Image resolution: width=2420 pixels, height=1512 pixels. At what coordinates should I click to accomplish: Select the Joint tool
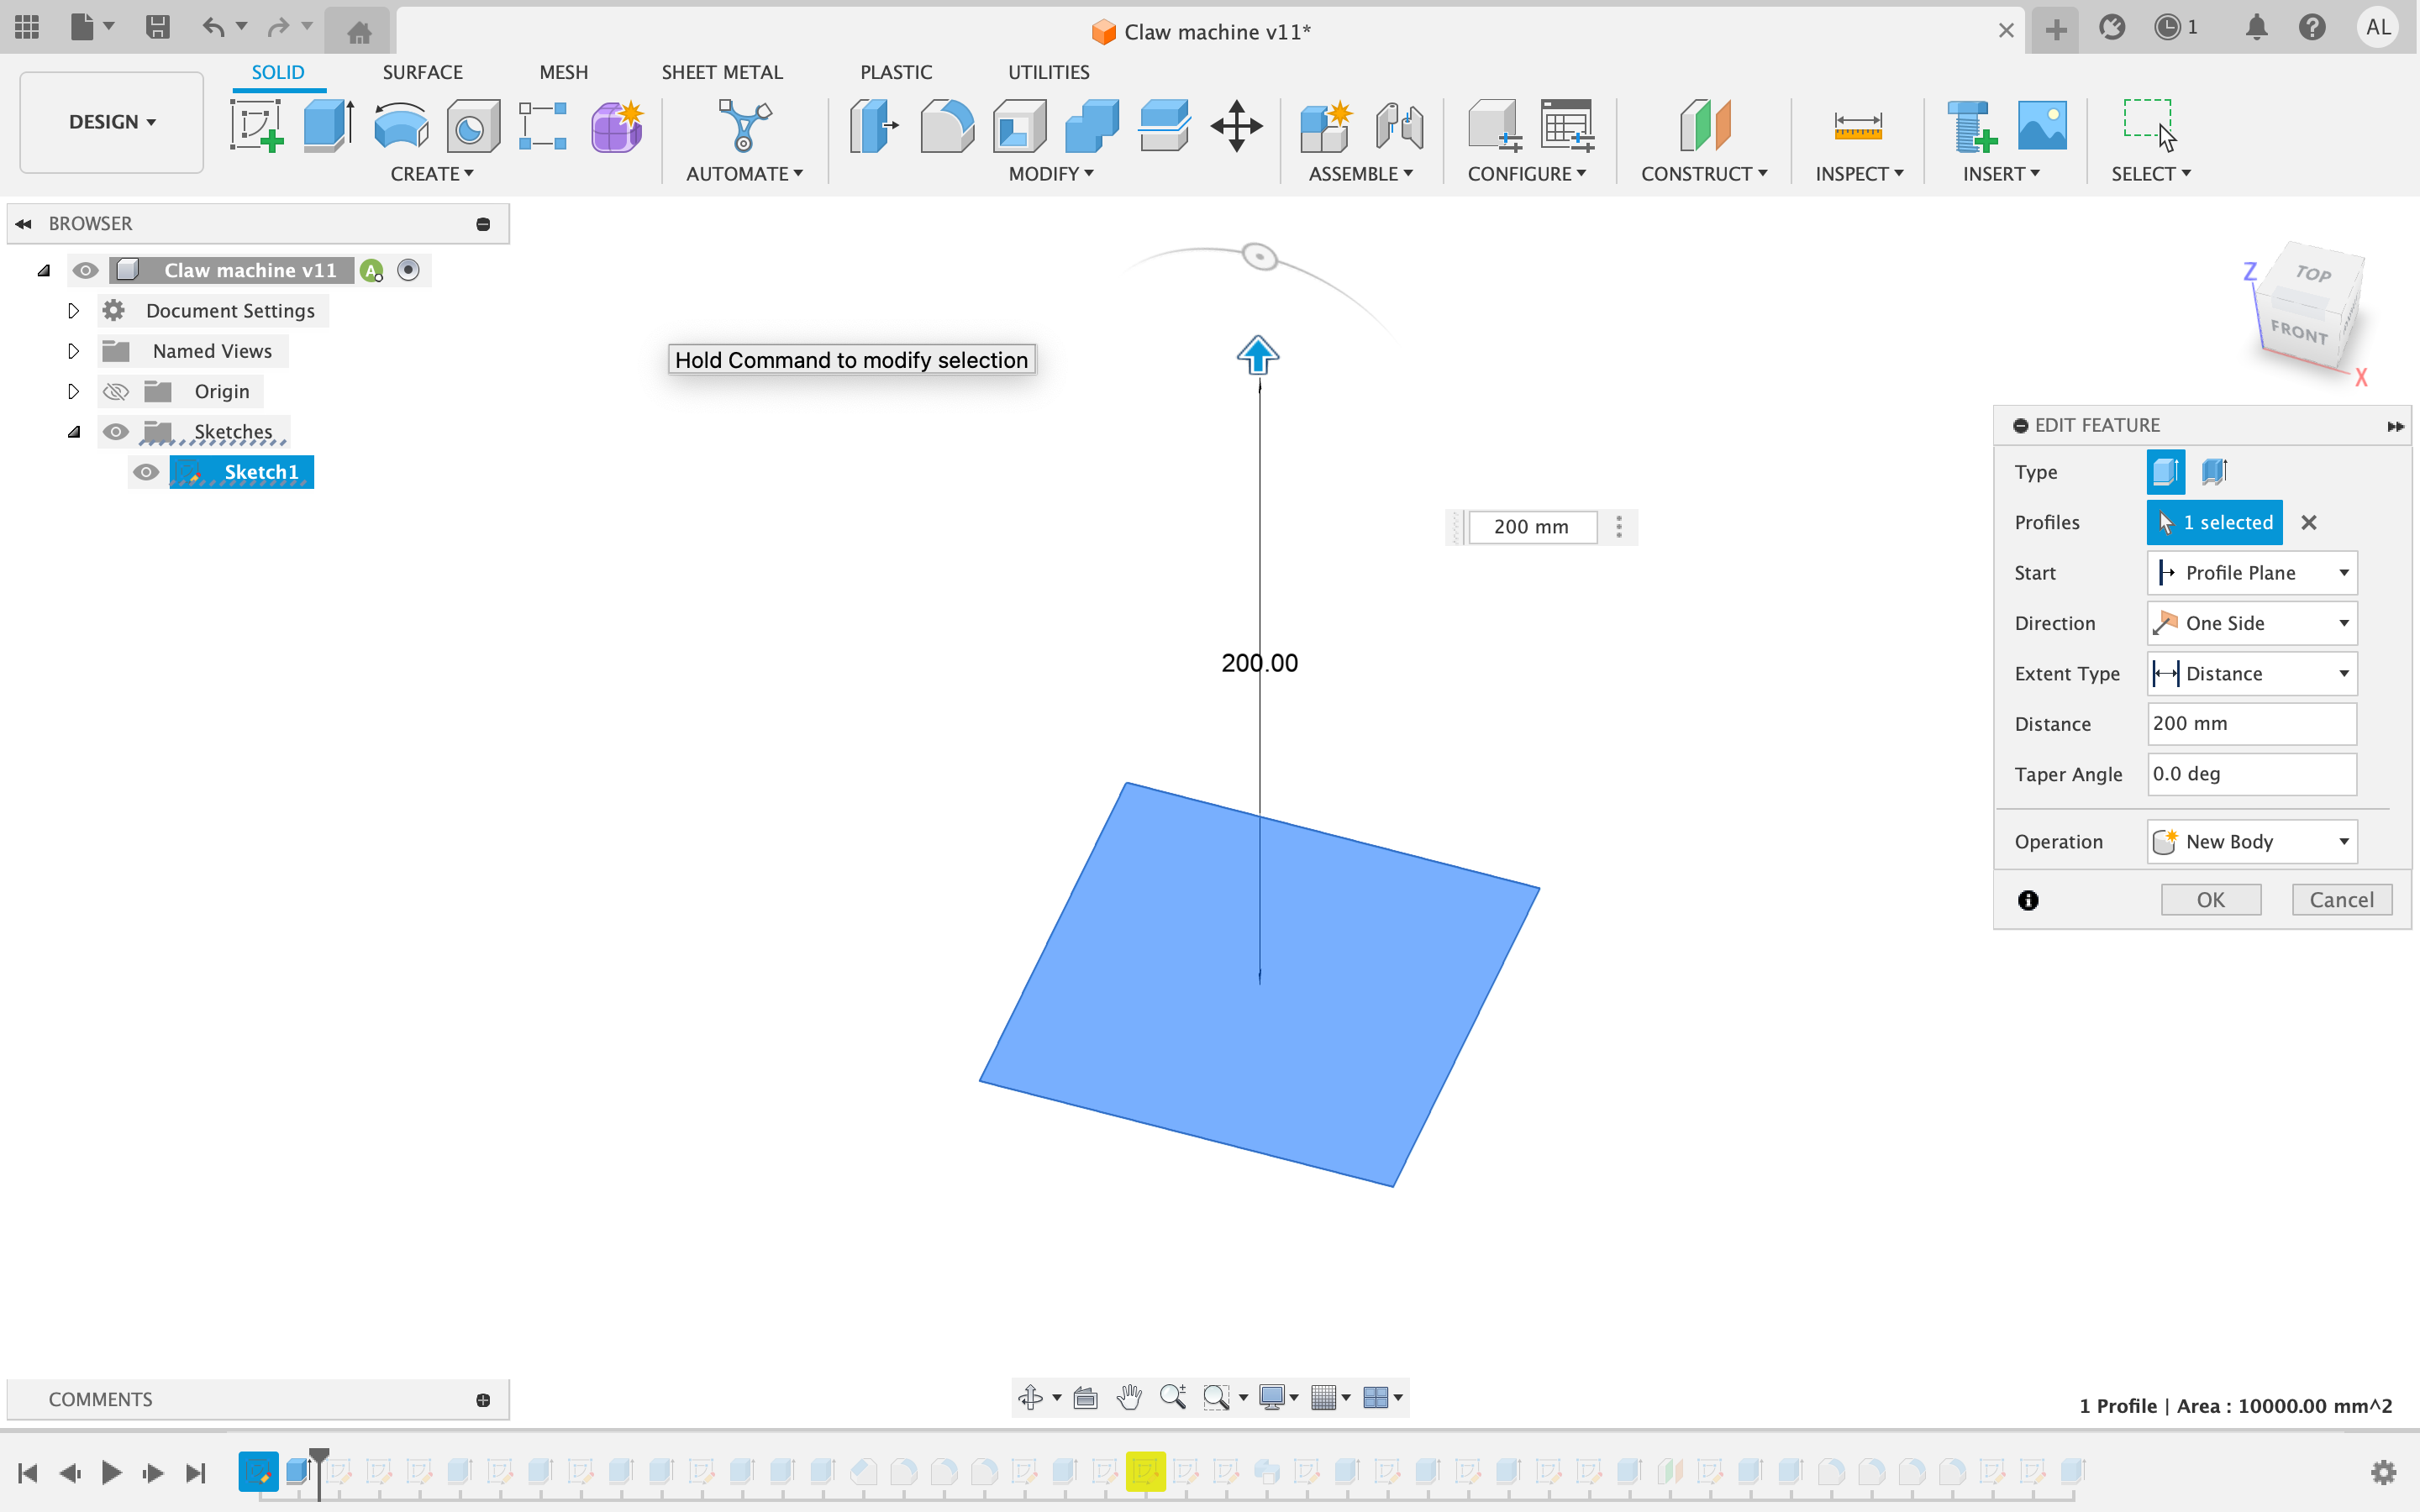pos(1399,126)
